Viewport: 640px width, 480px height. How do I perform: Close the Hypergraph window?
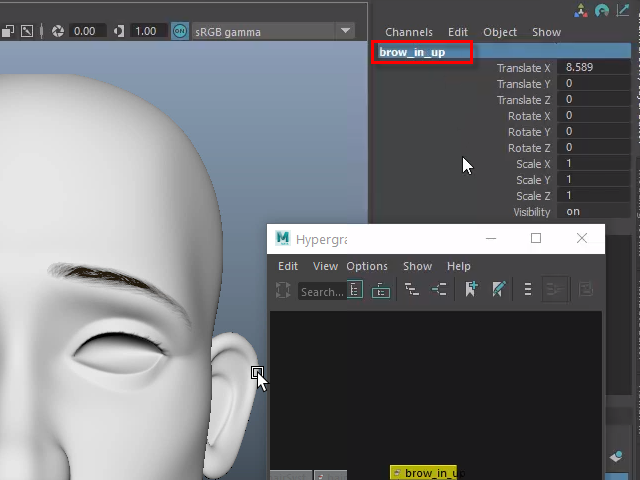582,238
